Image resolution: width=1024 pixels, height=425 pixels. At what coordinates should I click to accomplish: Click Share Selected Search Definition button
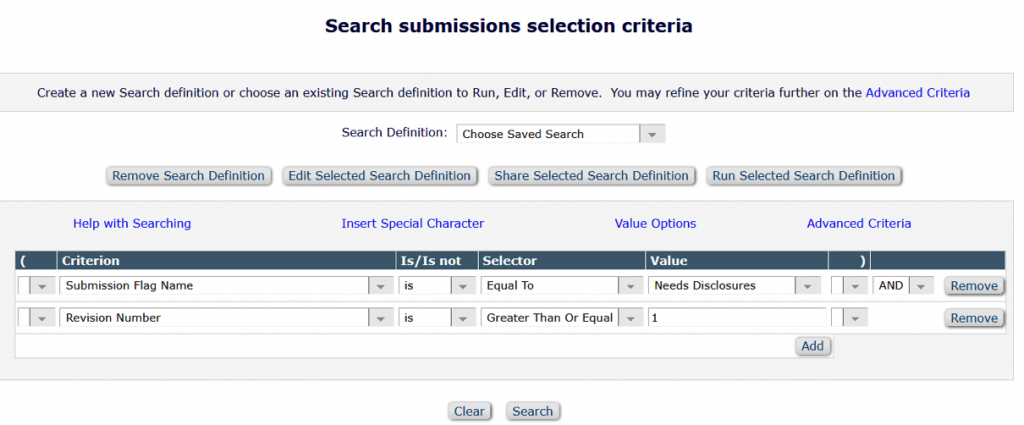tap(591, 176)
